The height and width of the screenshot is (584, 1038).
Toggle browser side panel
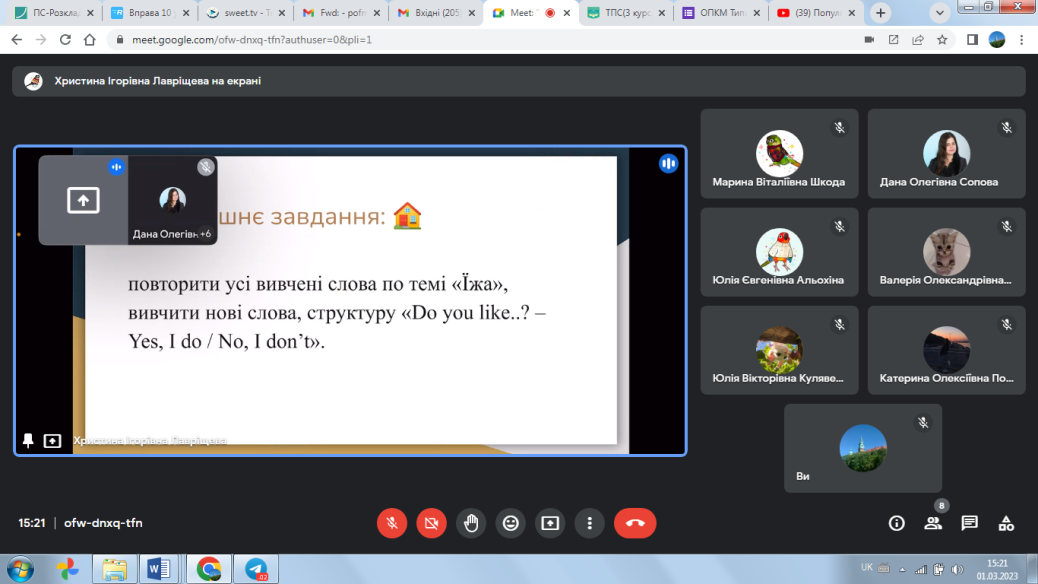[972, 40]
